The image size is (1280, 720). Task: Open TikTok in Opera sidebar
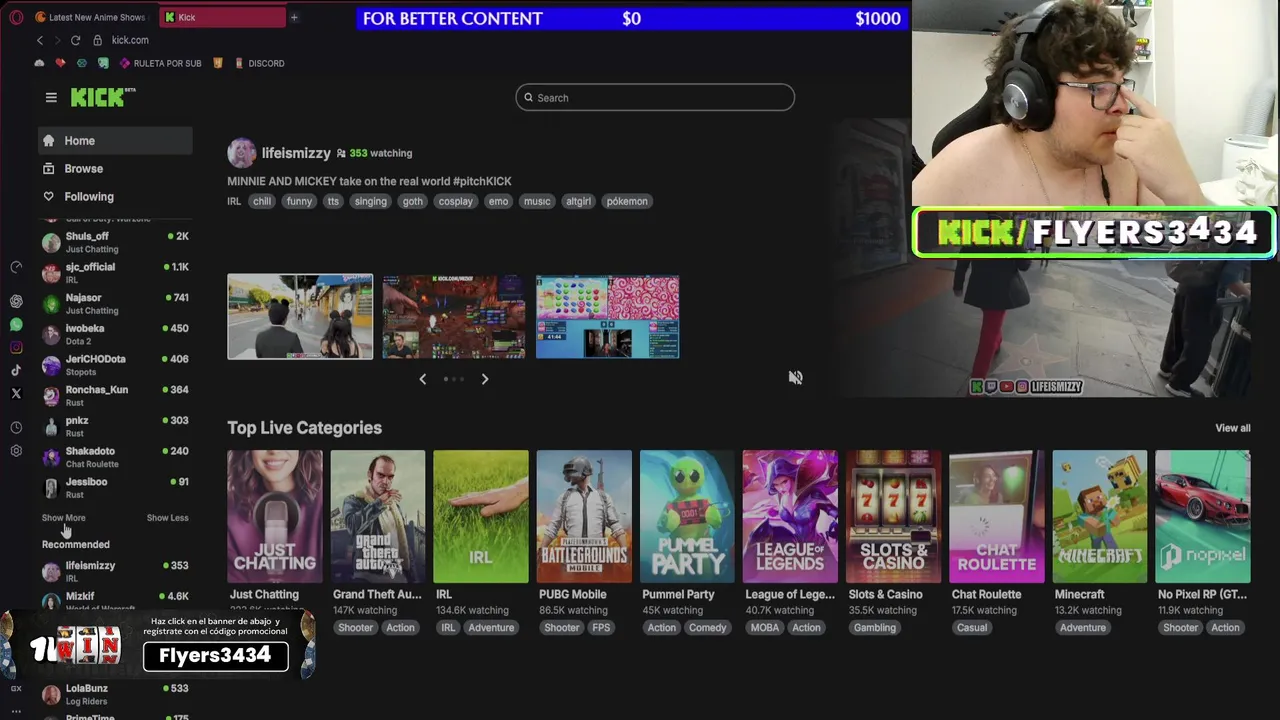[16, 370]
